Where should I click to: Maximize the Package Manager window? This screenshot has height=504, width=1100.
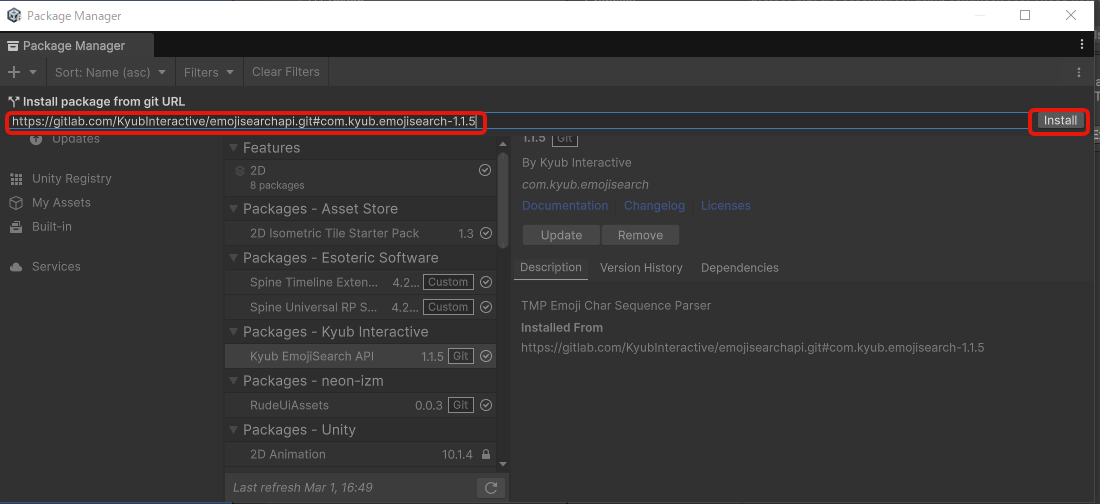pyautogui.click(x=1025, y=15)
